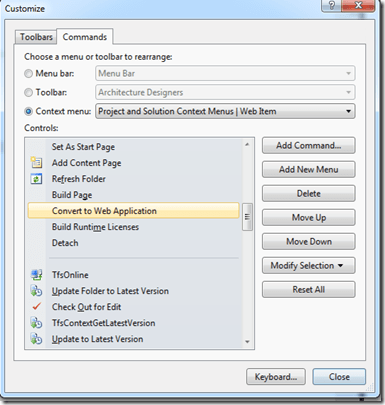Select the Toolbar radio button
Image resolution: width=385 pixels, height=405 pixels.
click(29, 92)
